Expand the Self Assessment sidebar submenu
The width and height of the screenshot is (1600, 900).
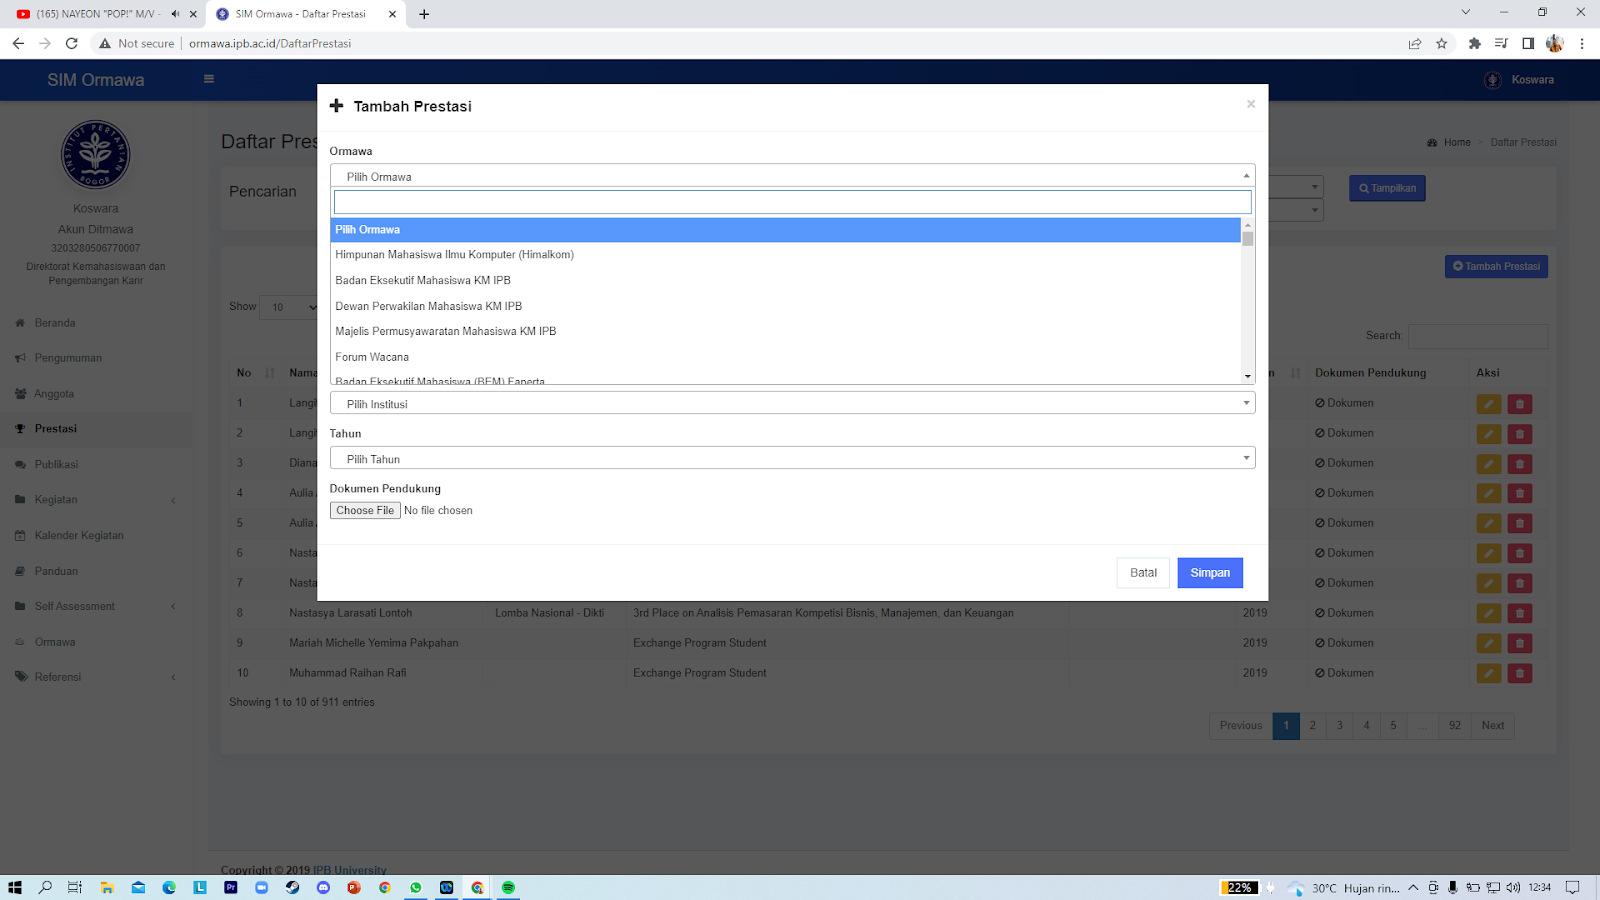point(95,606)
